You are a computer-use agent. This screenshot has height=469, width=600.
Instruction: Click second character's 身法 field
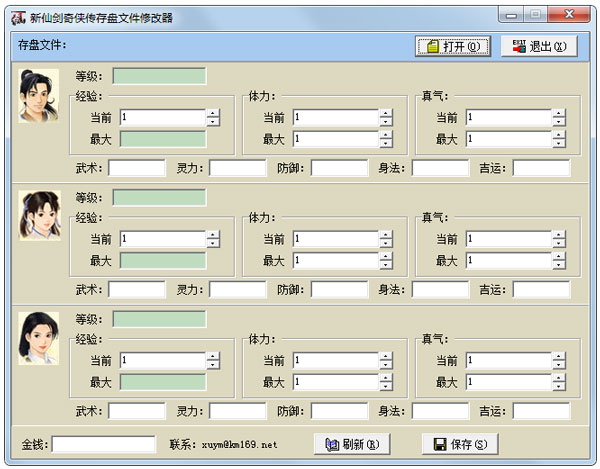click(x=440, y=290)
